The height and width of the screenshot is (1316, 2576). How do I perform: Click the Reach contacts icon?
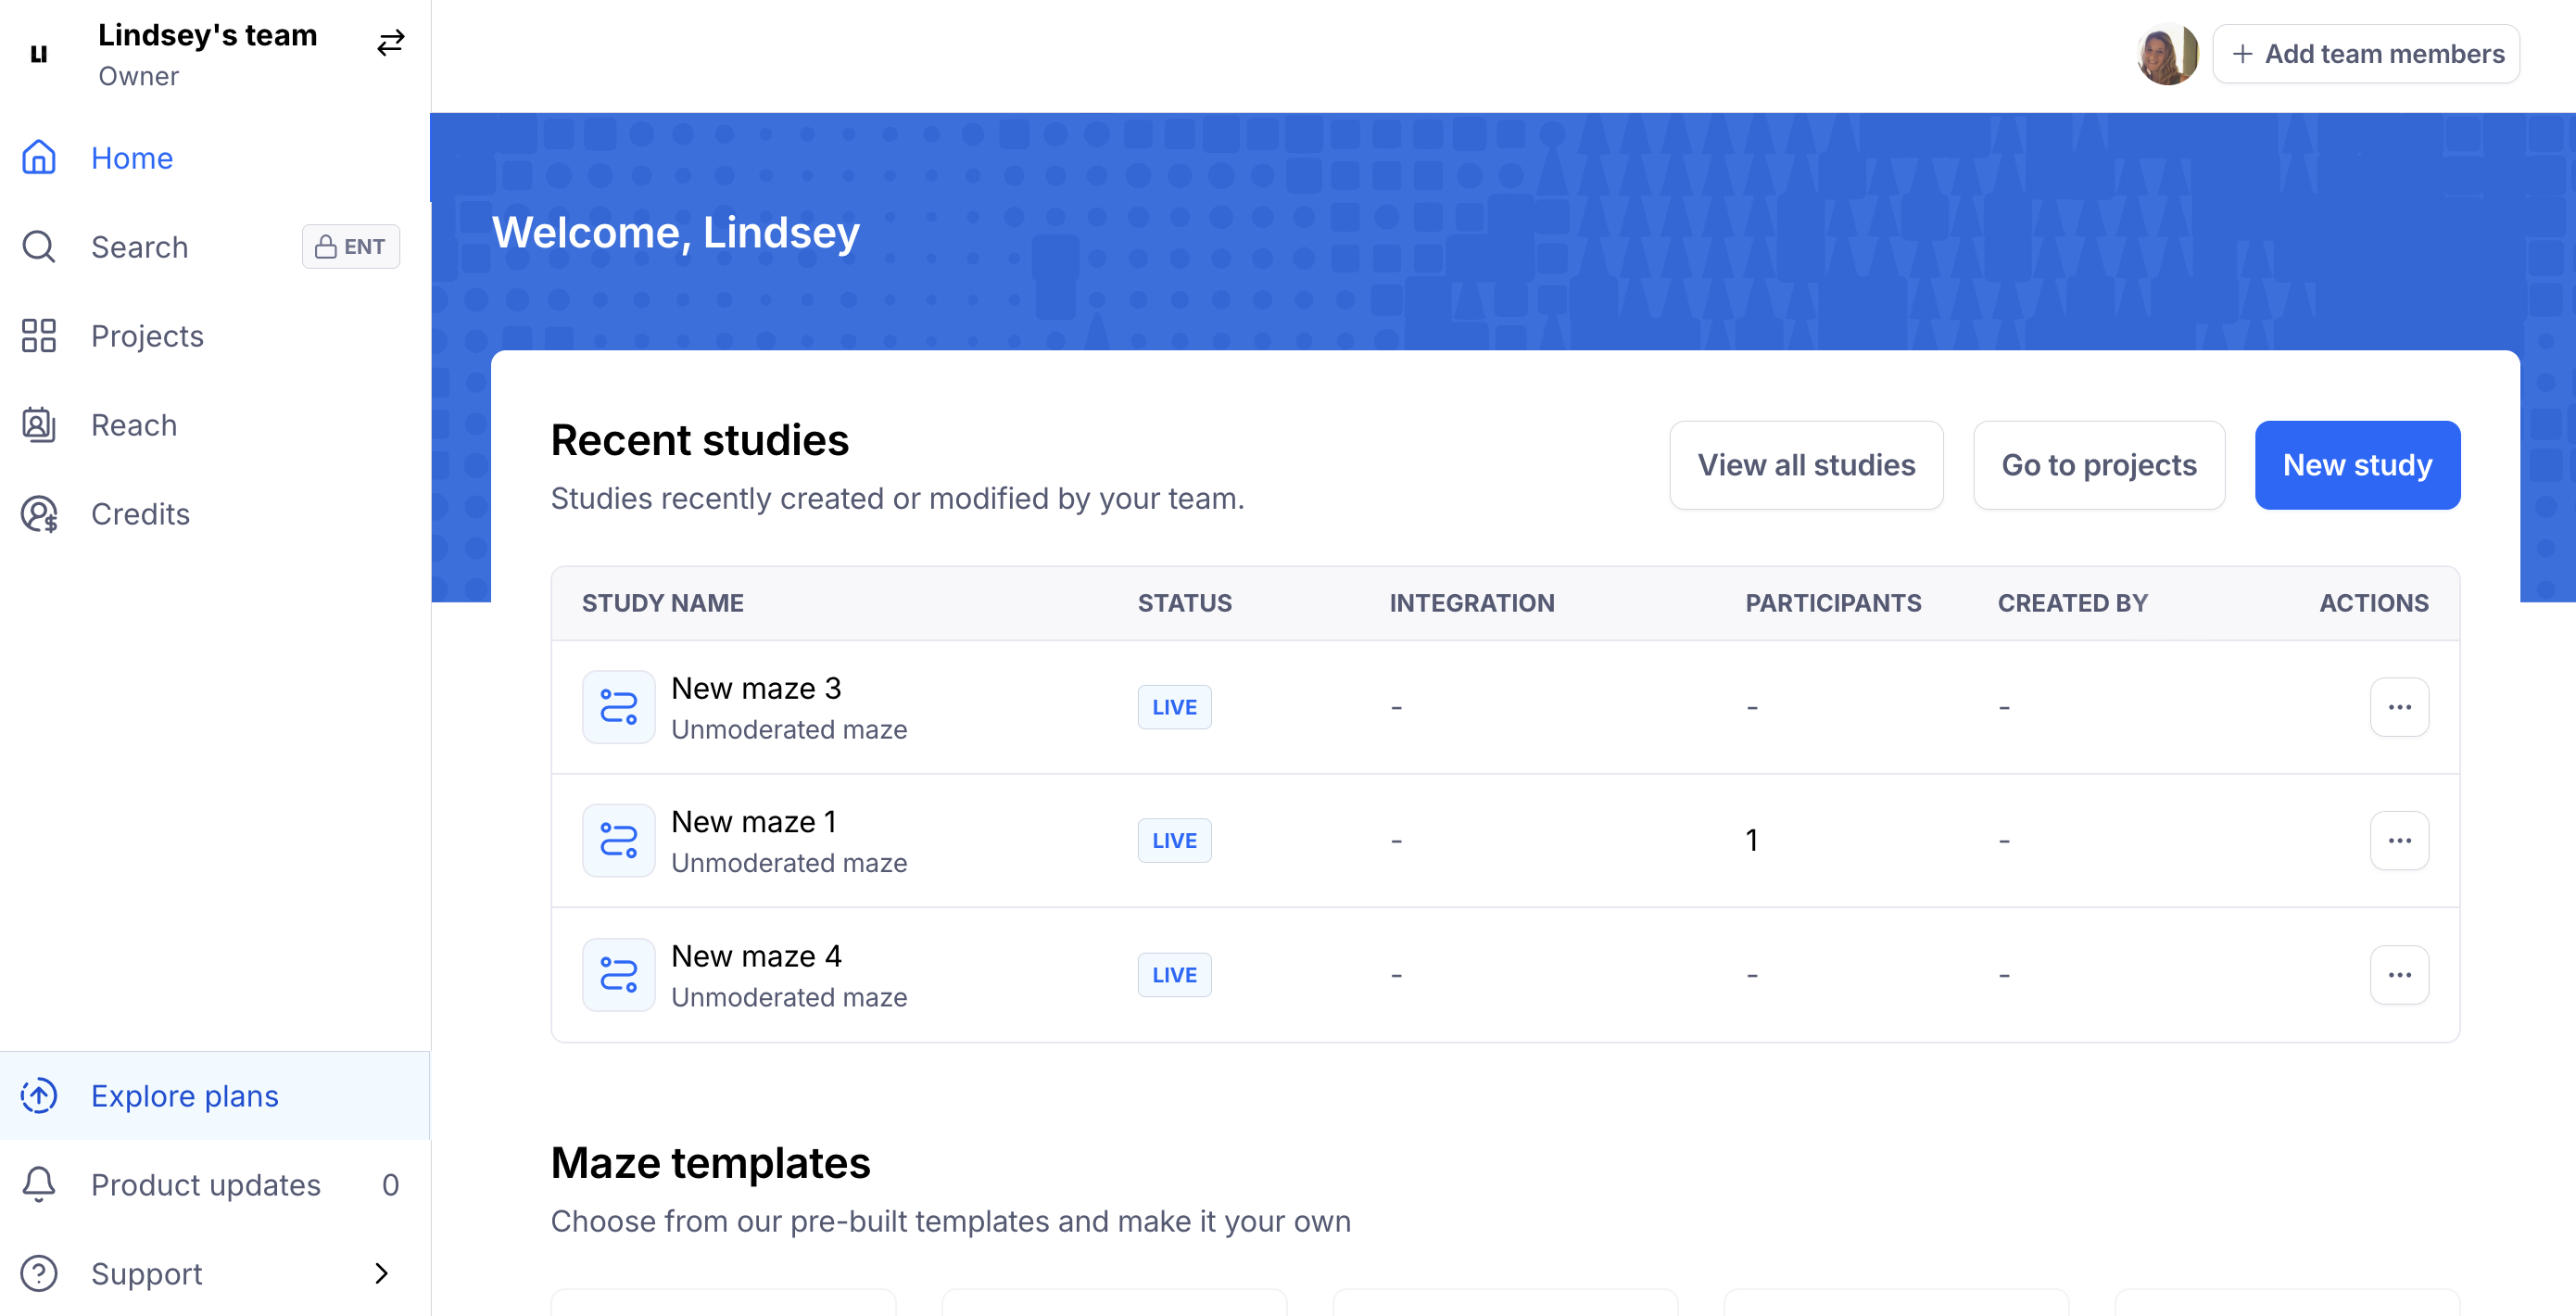(39, 425)
